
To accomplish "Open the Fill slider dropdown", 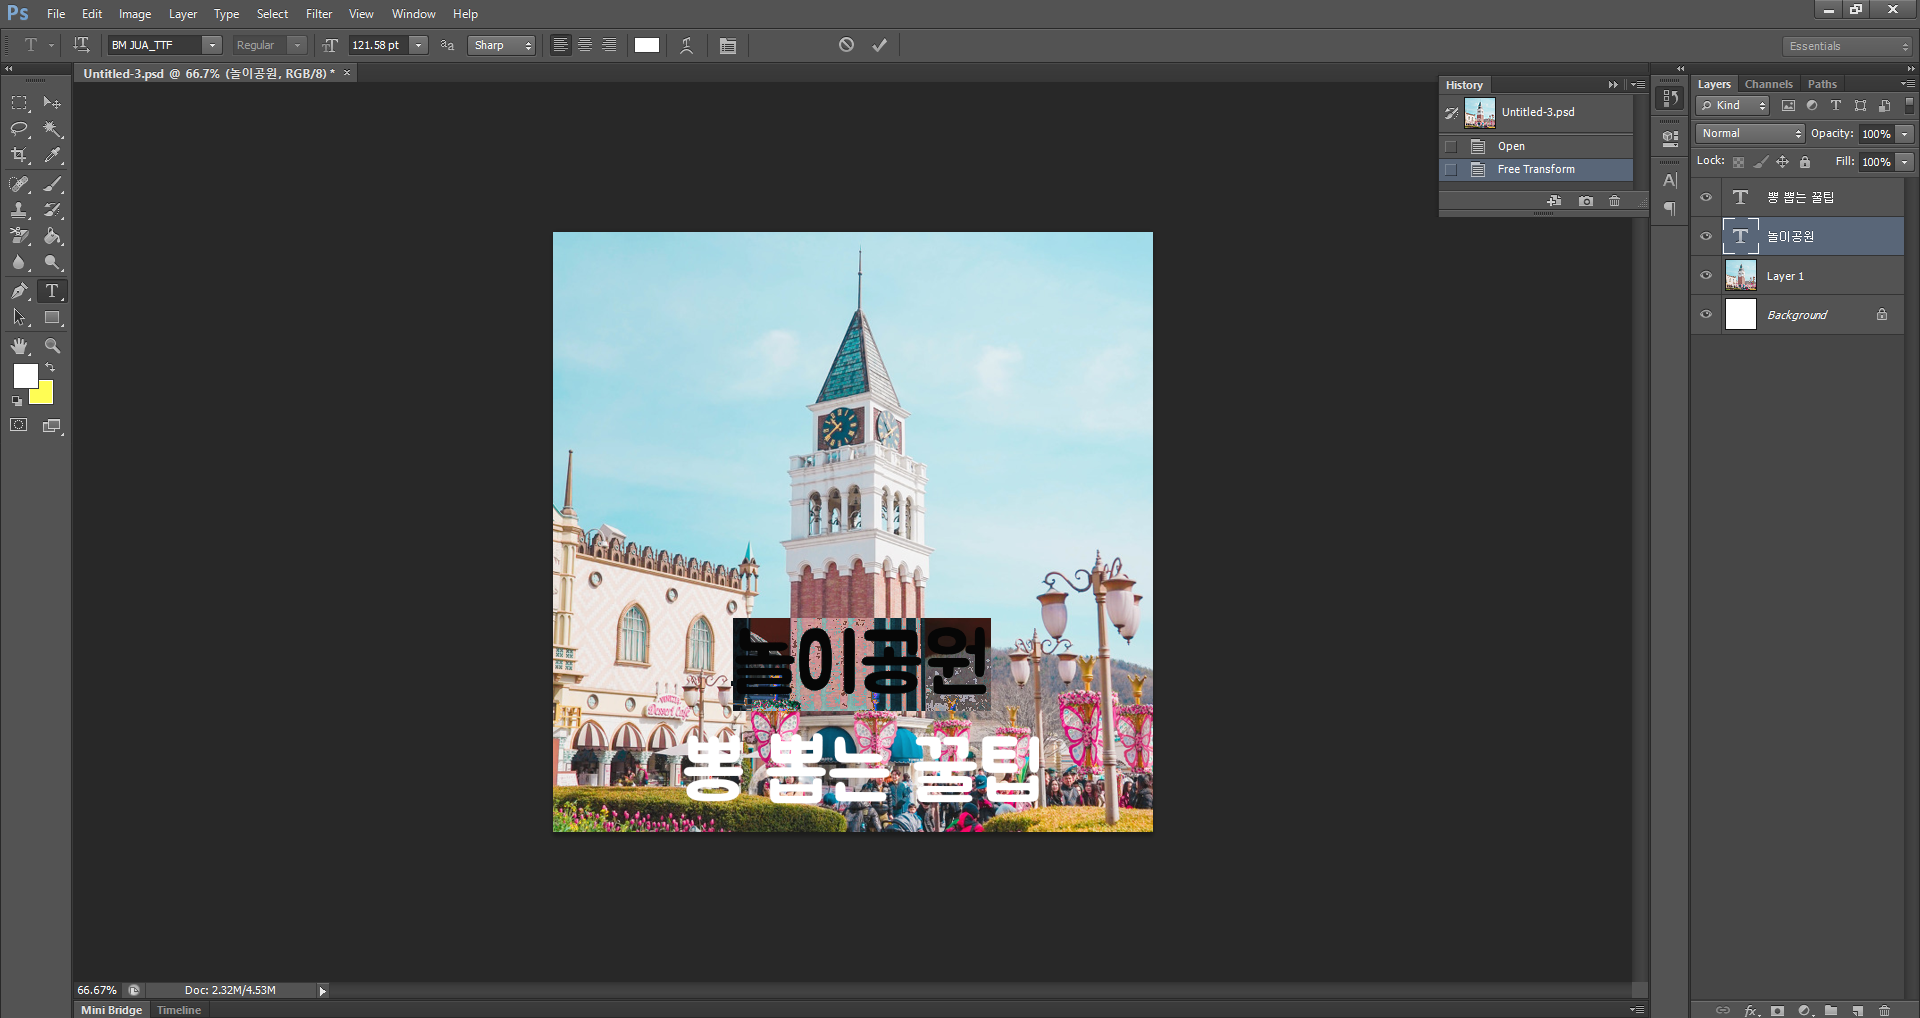I will point(1905,161).
